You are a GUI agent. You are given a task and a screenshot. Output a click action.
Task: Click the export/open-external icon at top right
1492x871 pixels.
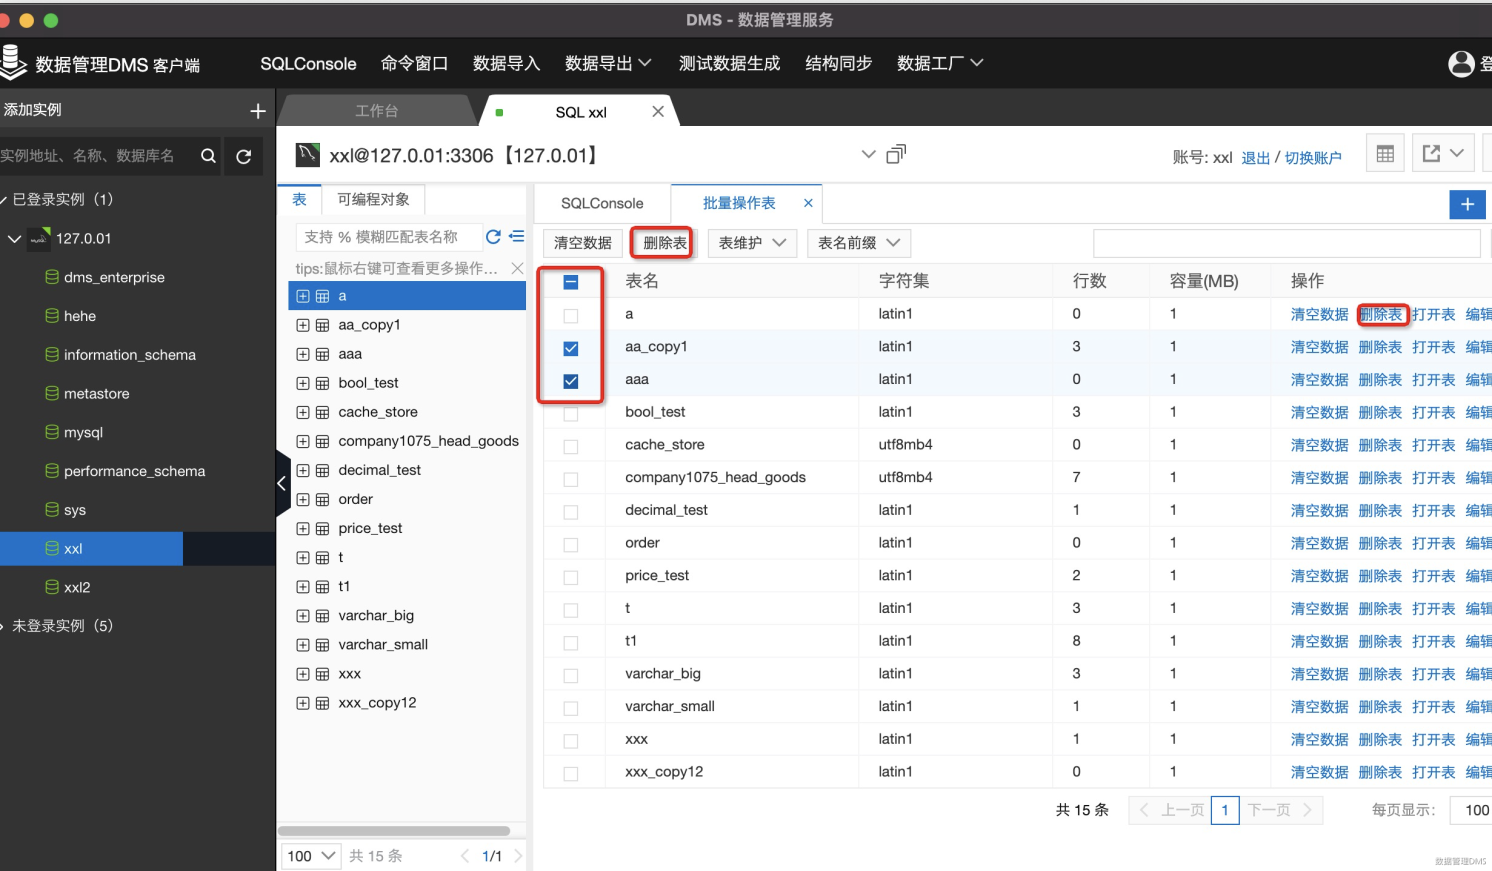[1432, 153]
